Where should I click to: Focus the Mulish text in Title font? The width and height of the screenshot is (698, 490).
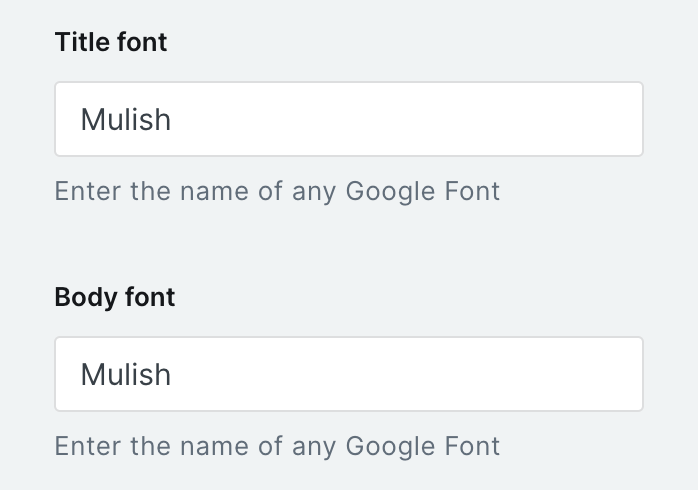pyautogui.click(x=126, y=120)
